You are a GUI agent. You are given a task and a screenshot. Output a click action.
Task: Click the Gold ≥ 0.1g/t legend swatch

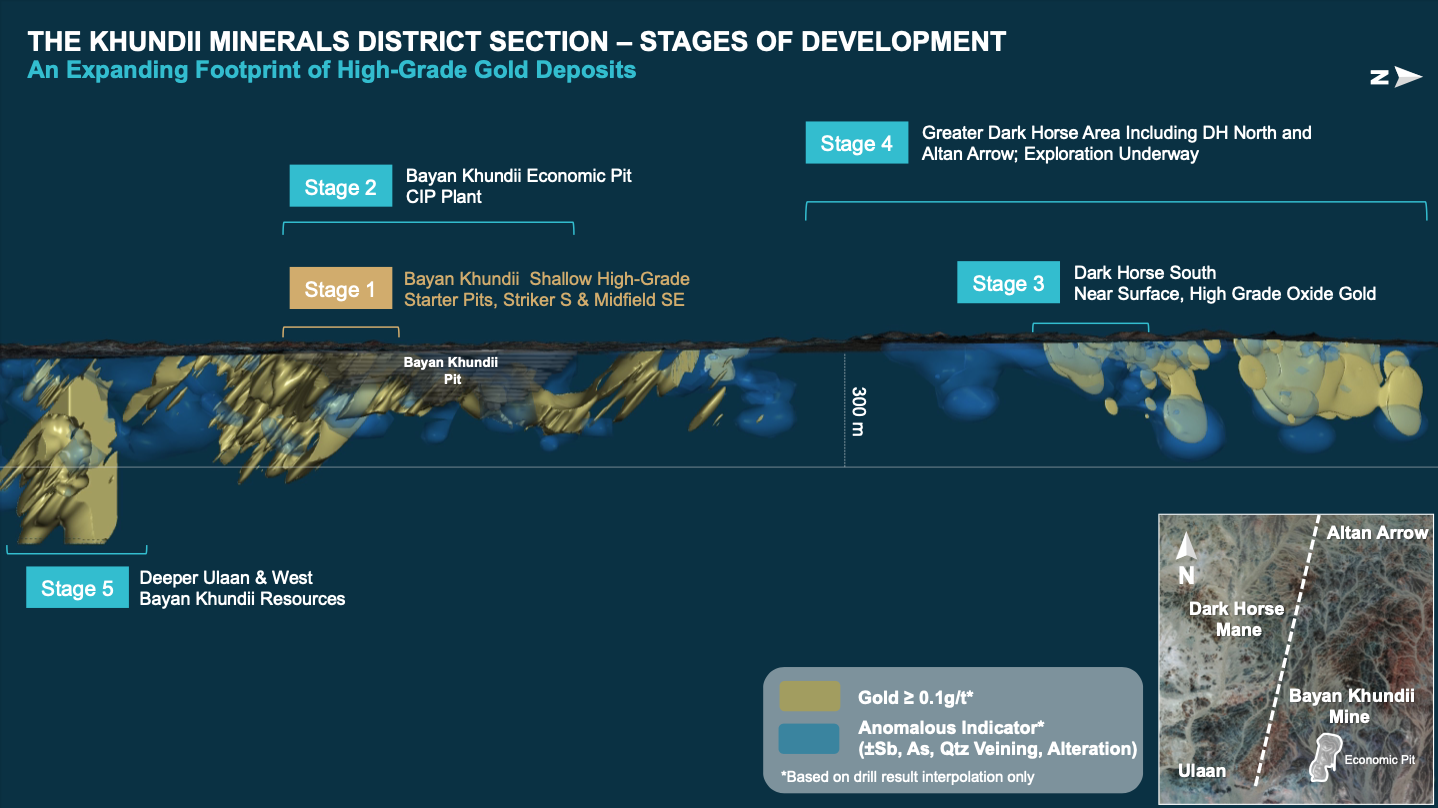click(x=809, y=696)
